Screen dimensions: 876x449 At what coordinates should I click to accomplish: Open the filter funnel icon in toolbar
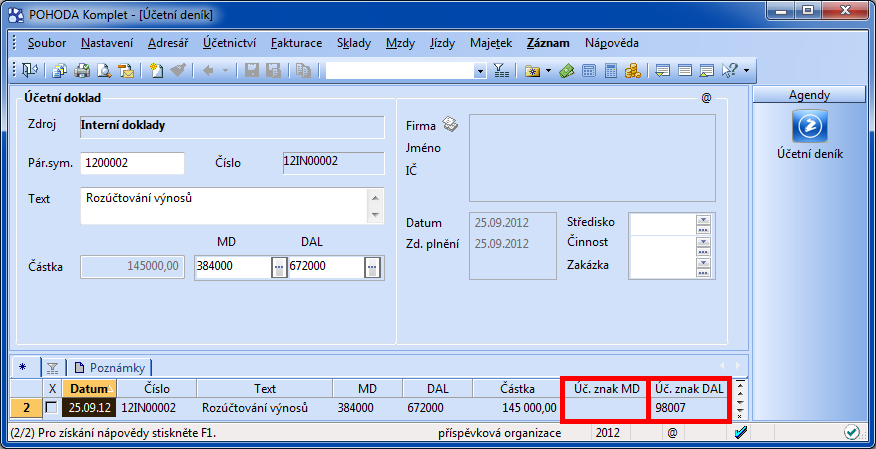[x=501, y=71]
